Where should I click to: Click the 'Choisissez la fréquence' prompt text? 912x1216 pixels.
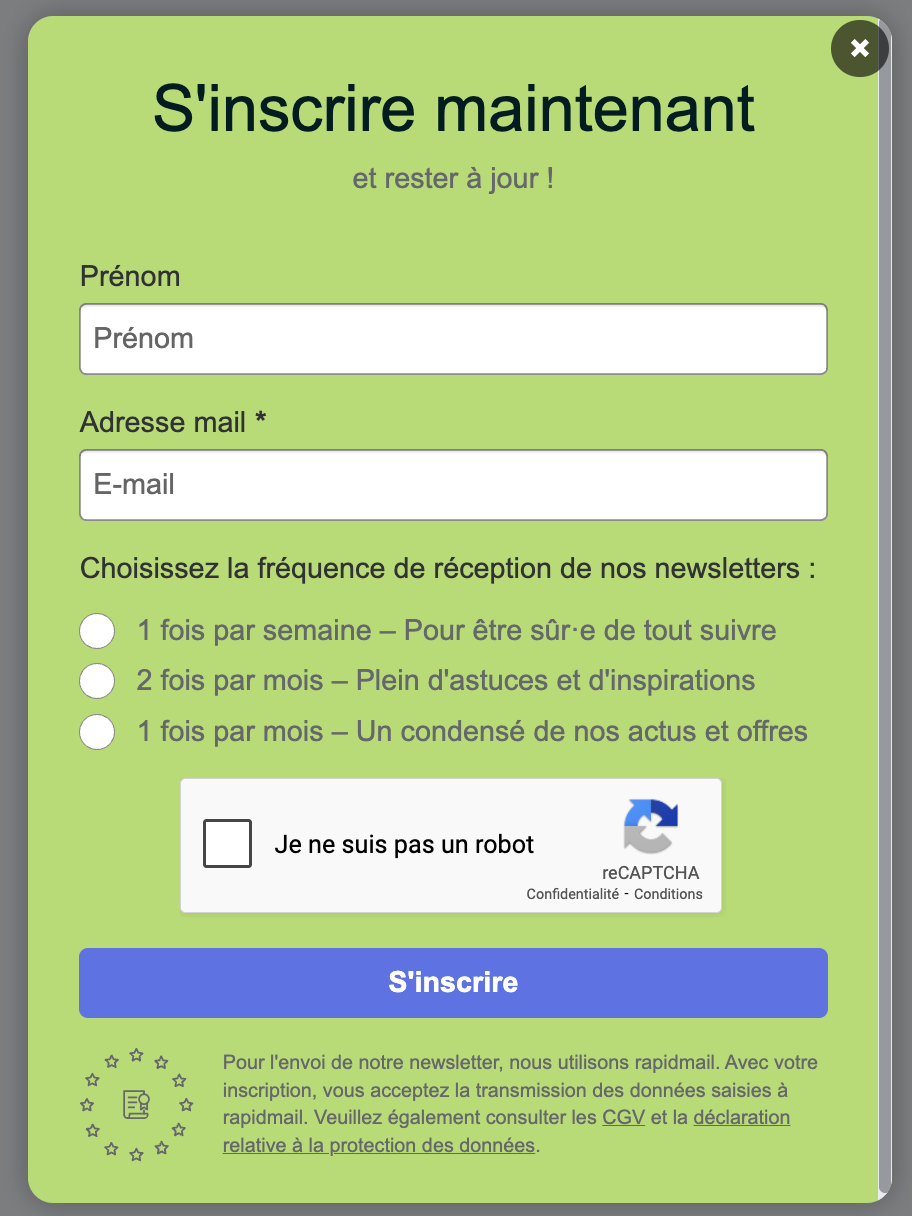[x=447, y=569]
